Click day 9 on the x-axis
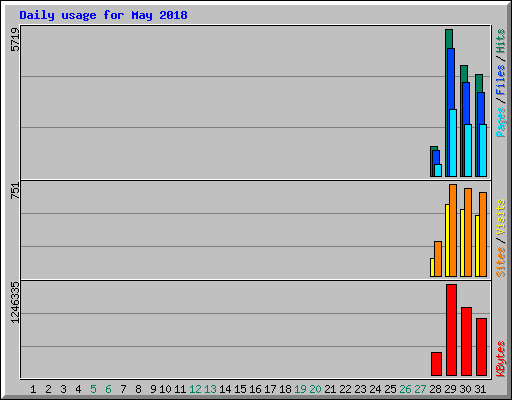Viewport: 512px width, 400px height. pos(153,389)
